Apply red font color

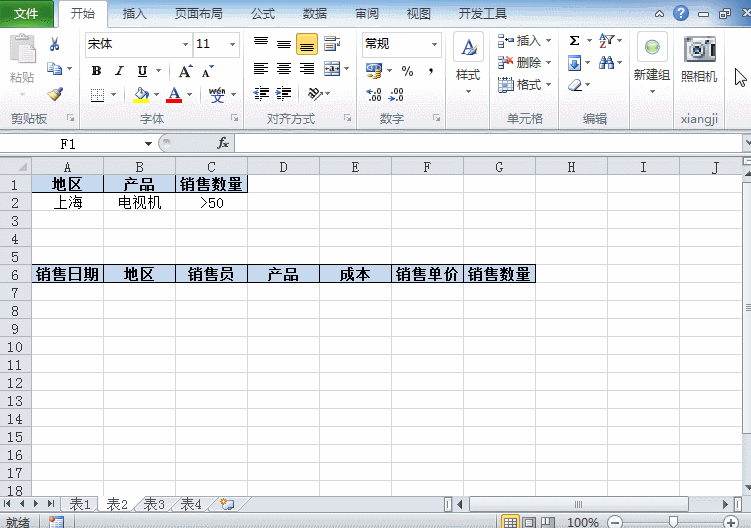174,94
